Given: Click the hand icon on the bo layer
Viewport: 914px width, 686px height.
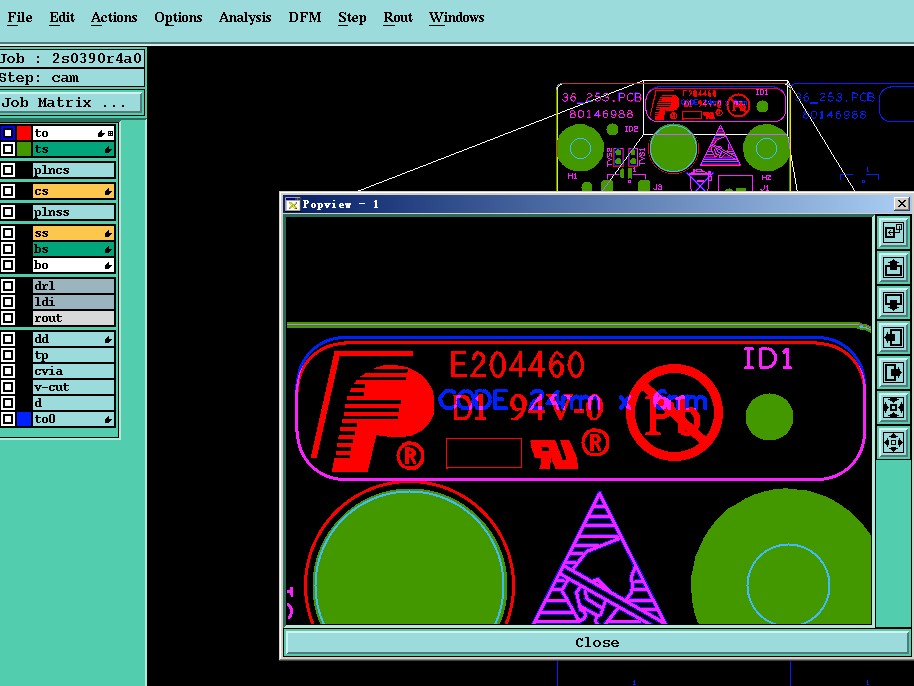Looking at the screenshot, I should coord(108,266).
